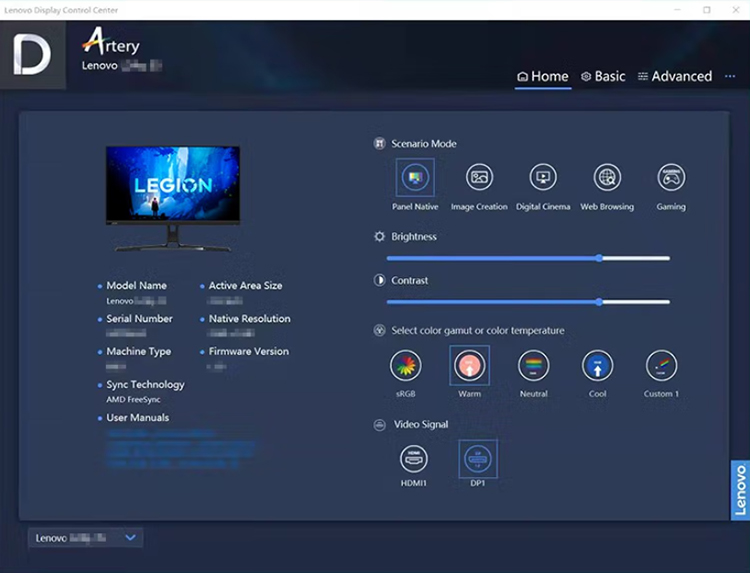The image size is (750, 573).
Task: Select the Image Creation scenario mode
Action: [479, 177]
